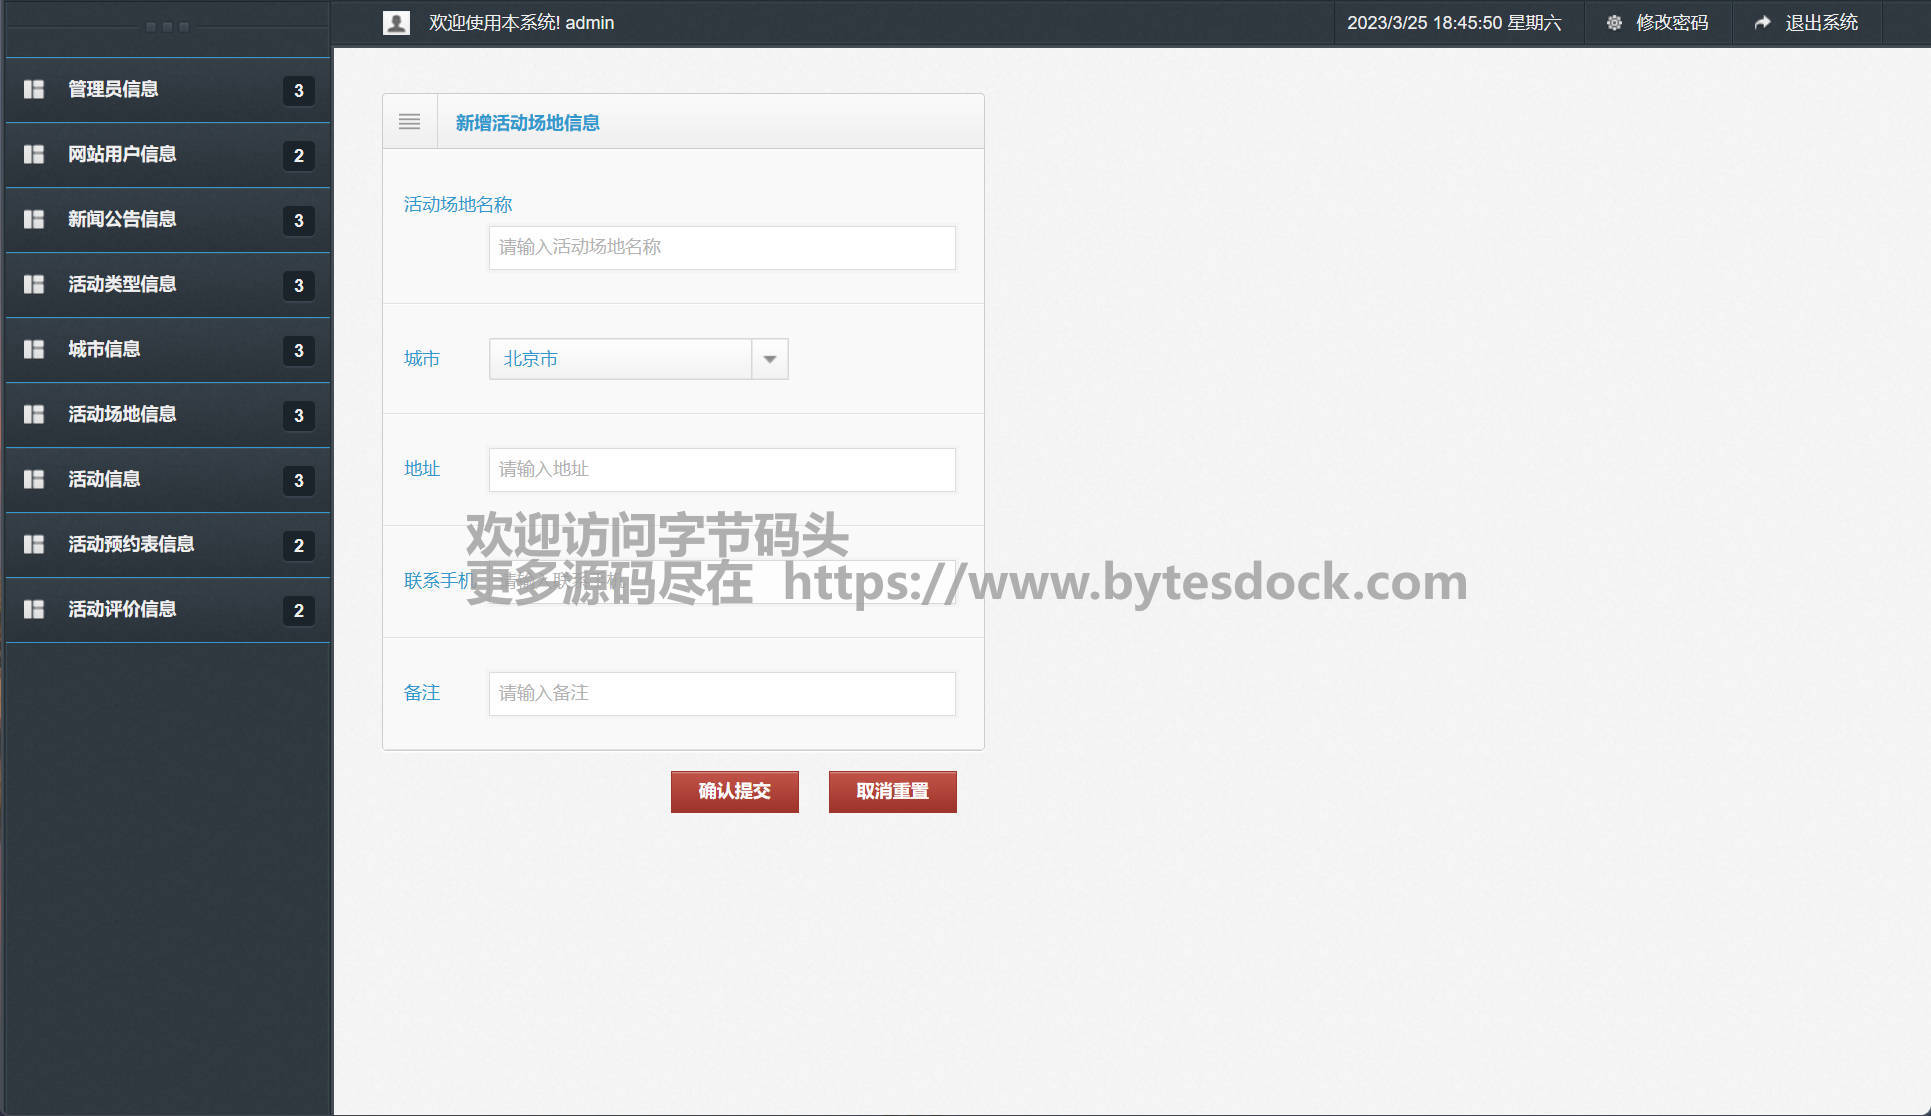Click the arrow icon beside 退出系统
Screen dimensions: 1931x1116
[1762, 23]
